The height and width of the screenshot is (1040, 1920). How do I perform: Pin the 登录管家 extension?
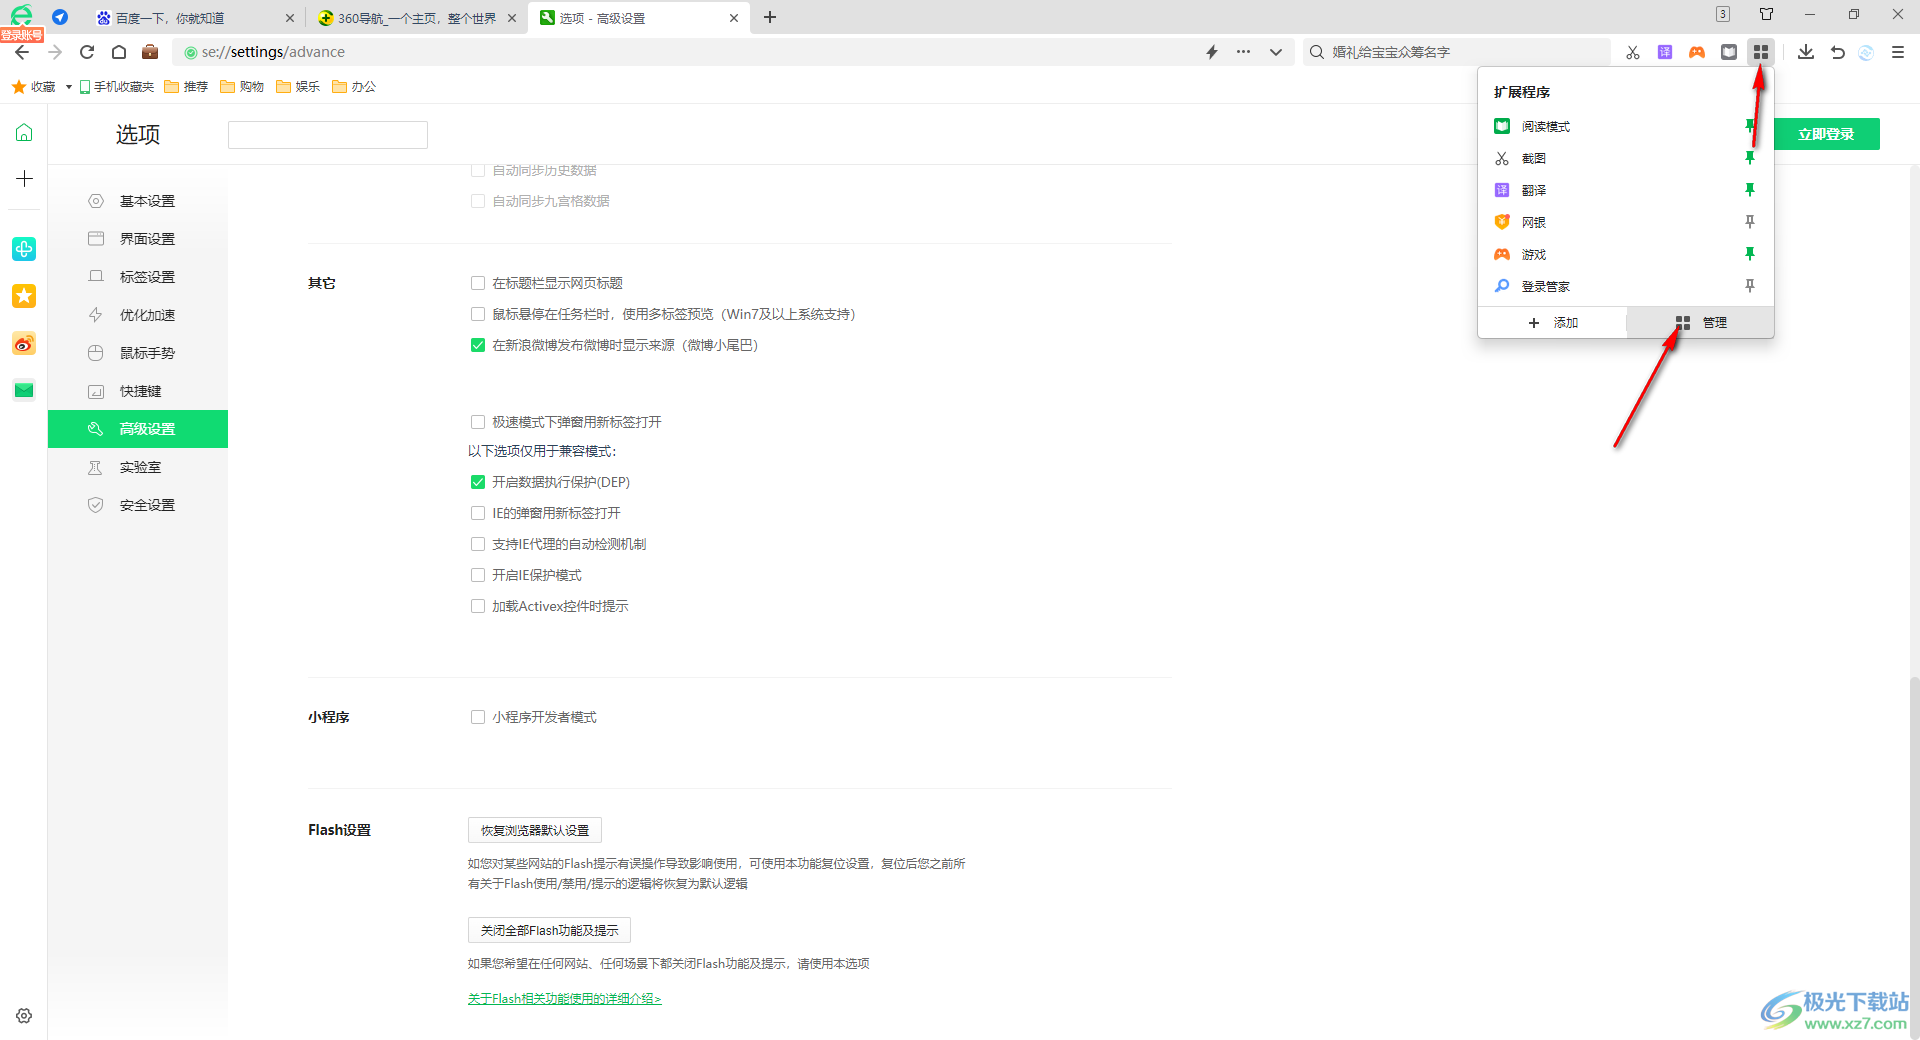tap(1750, 286)
